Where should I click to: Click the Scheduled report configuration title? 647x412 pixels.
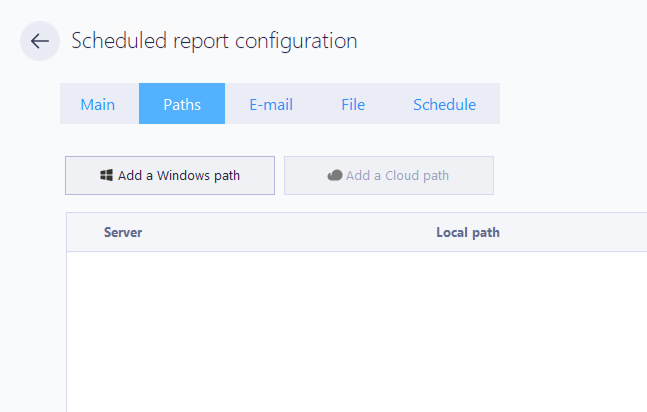point(214,41)
